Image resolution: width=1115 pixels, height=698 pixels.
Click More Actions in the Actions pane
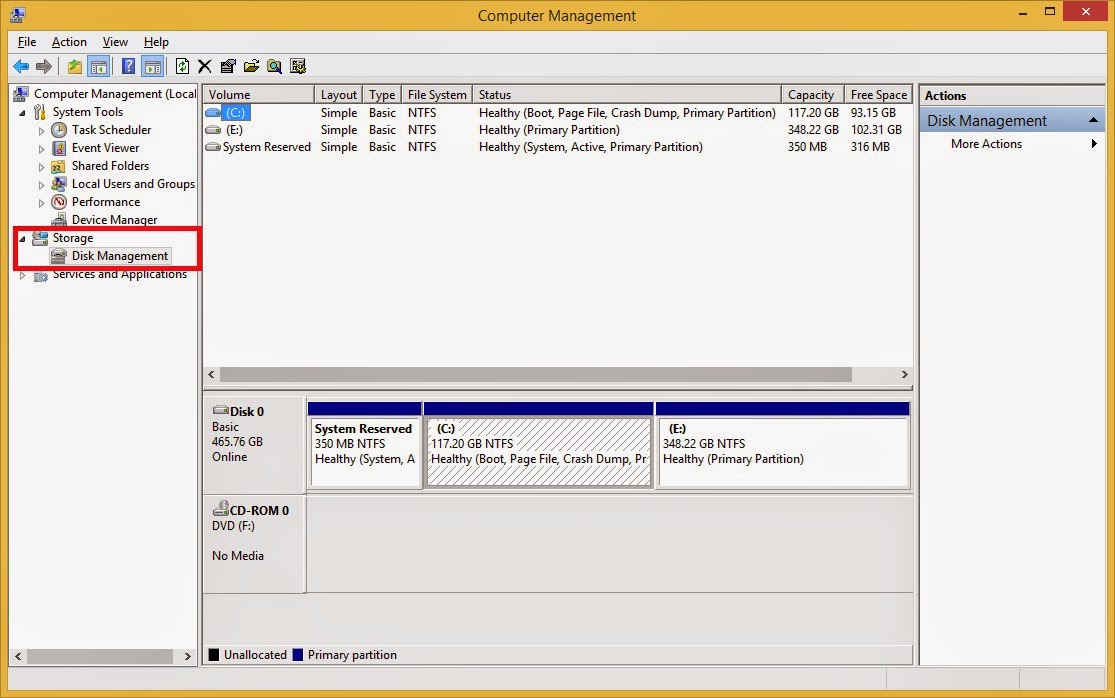tap(986, 144)
